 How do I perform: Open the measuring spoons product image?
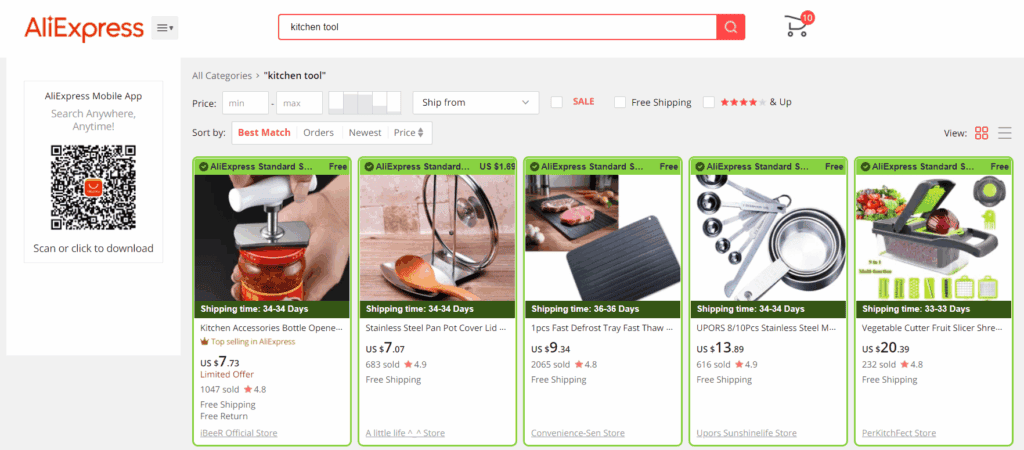coord(768,238)
